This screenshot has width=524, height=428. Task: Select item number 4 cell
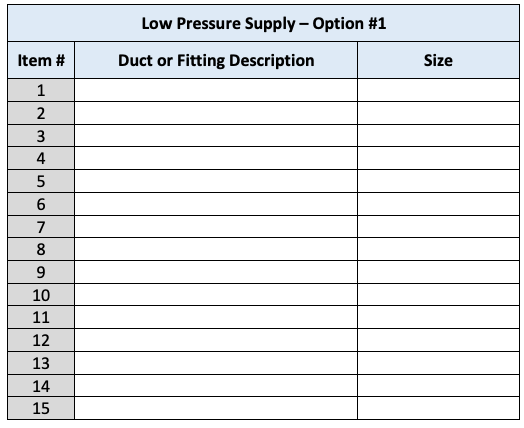(x=41, y=158)
